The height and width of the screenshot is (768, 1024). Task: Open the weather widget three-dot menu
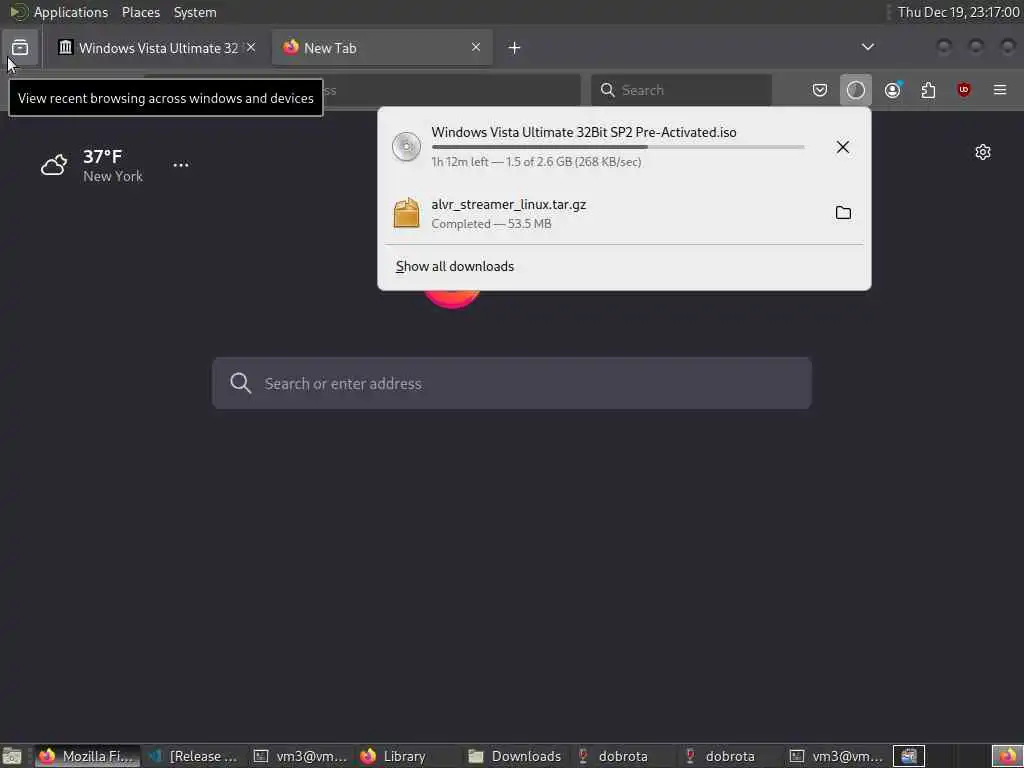point(181,165)
